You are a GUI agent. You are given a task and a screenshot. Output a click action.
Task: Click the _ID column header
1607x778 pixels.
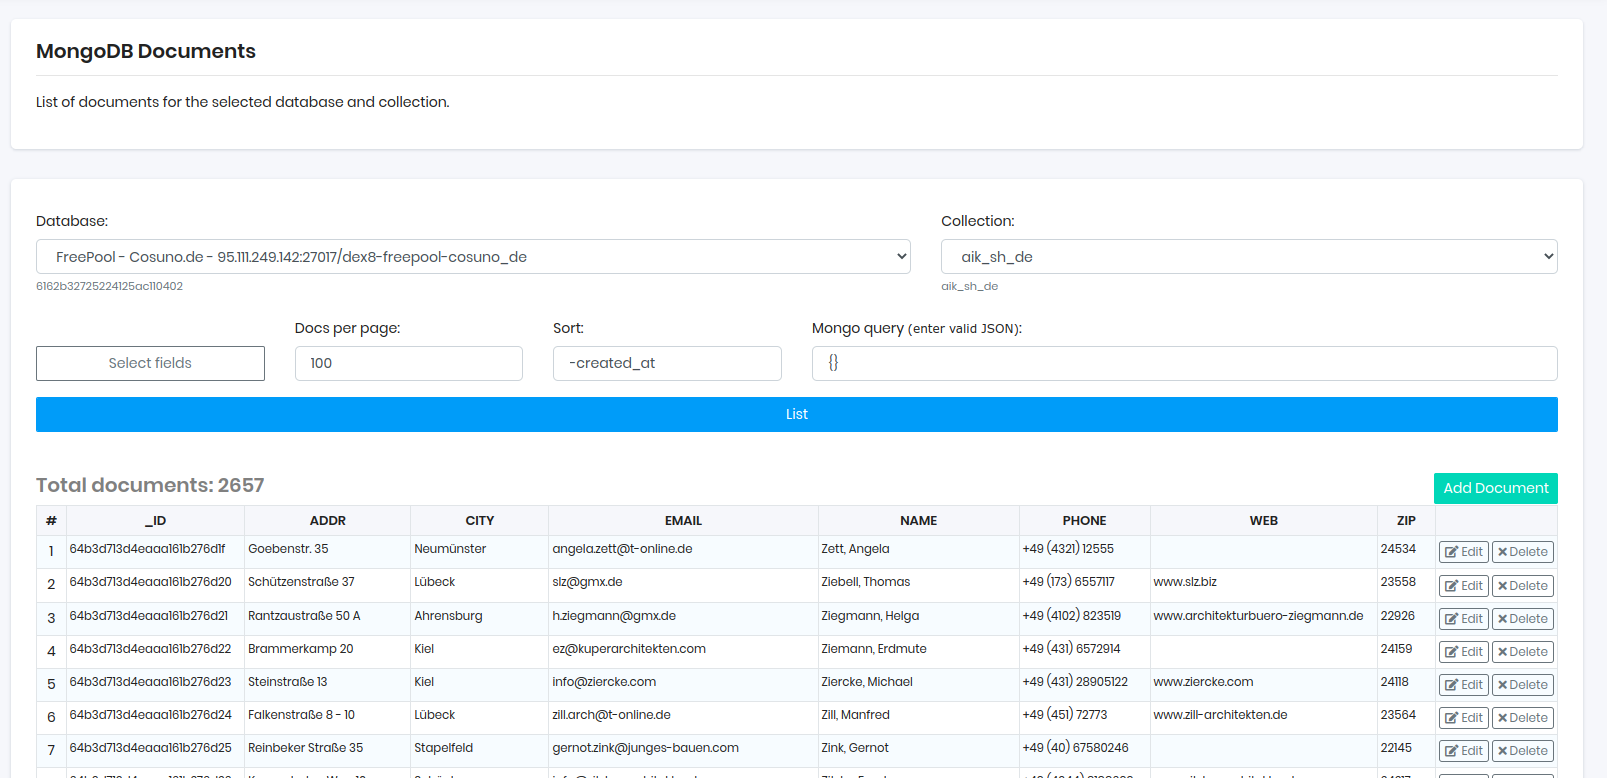click(155, 521)
